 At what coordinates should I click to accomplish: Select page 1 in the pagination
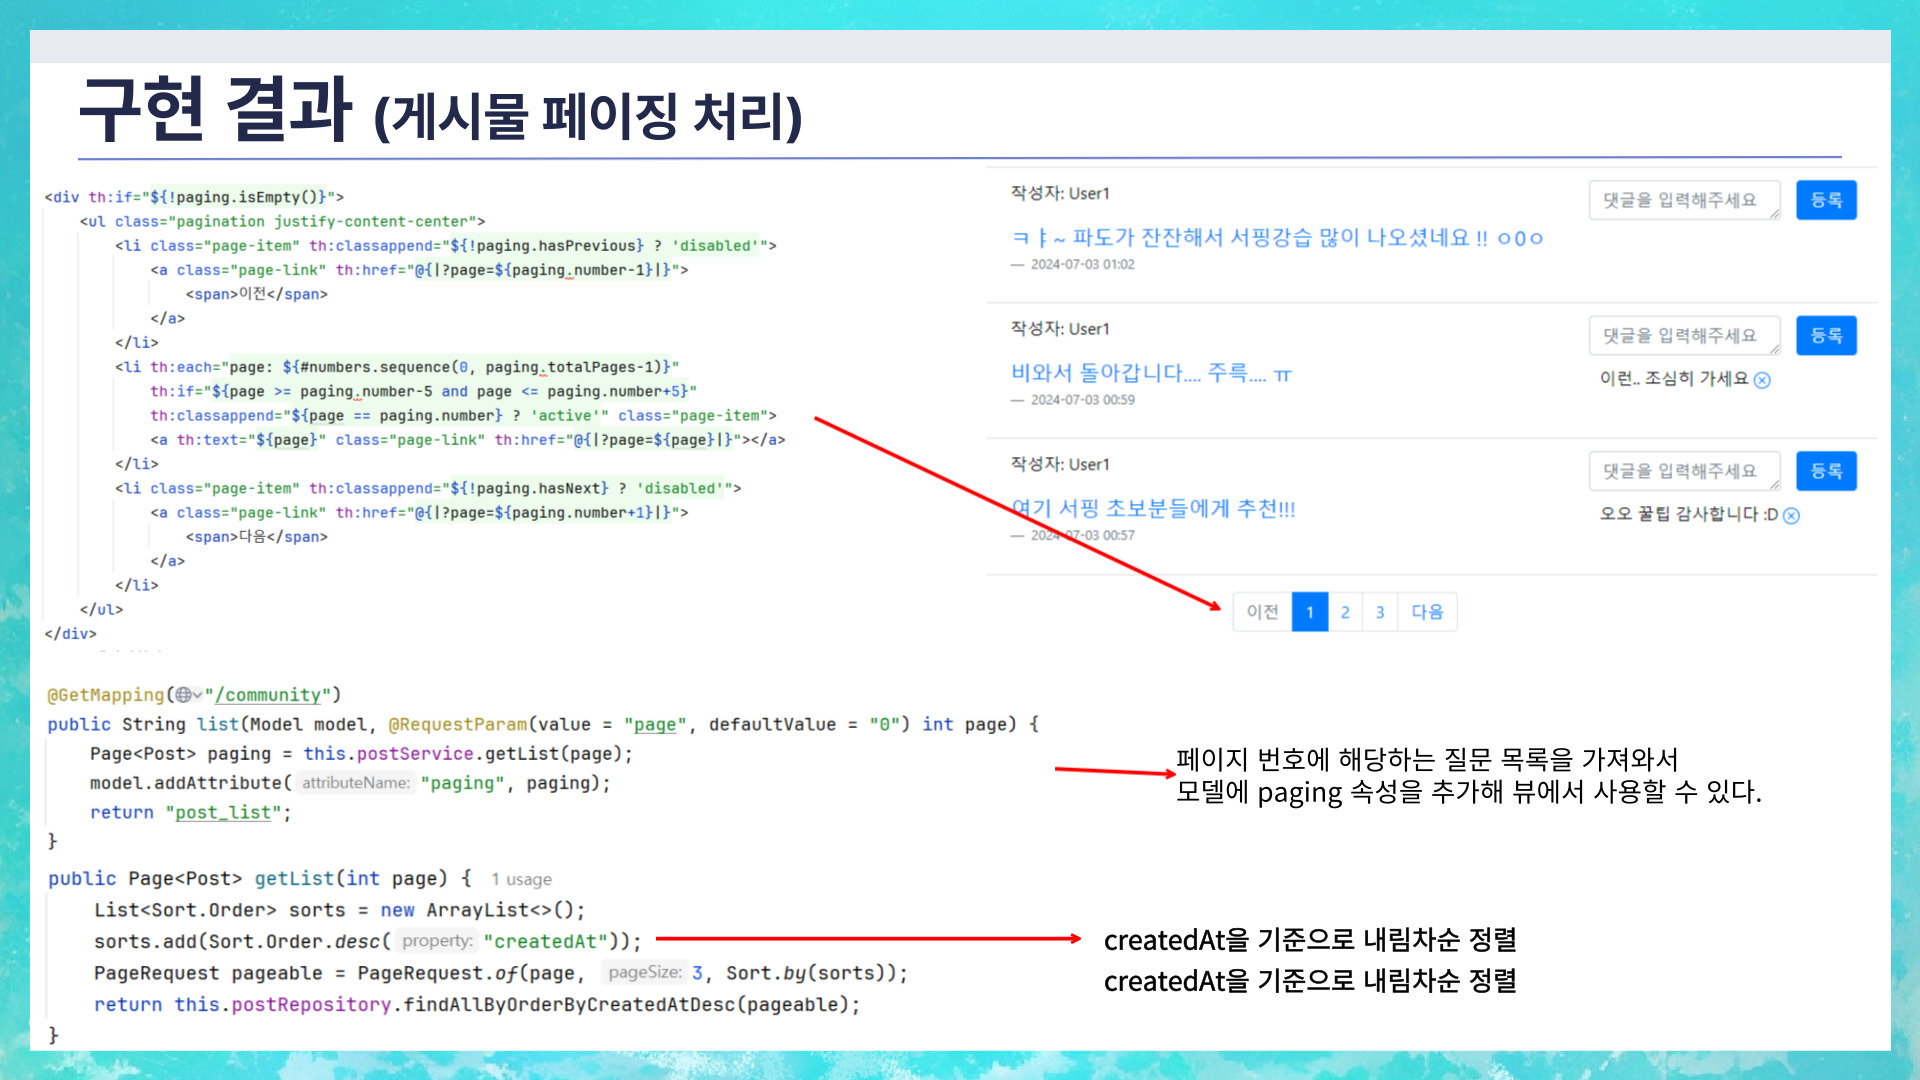point(1310,612)
